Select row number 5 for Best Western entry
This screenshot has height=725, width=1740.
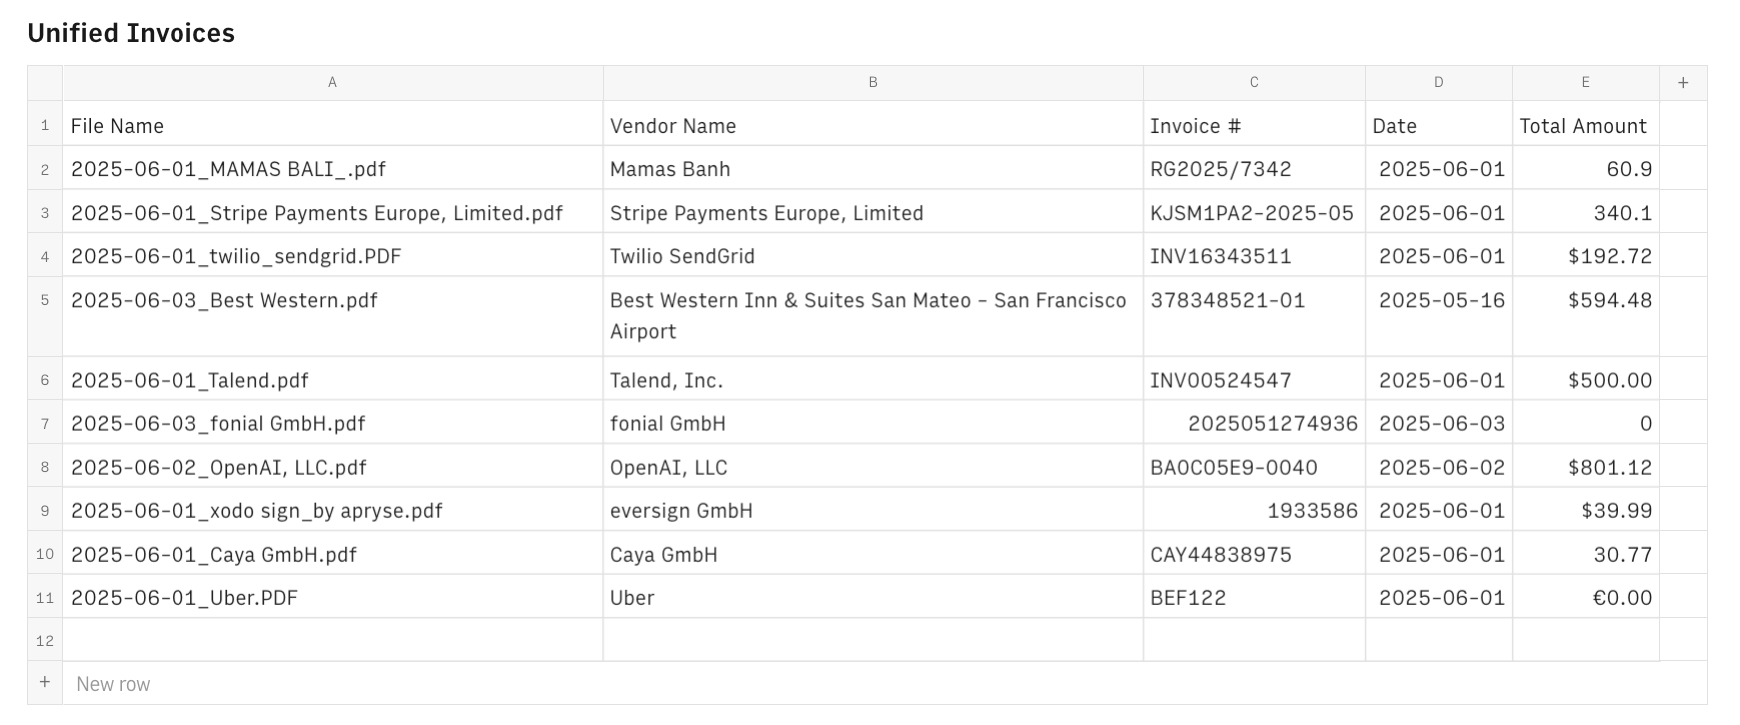click(45, 300)
